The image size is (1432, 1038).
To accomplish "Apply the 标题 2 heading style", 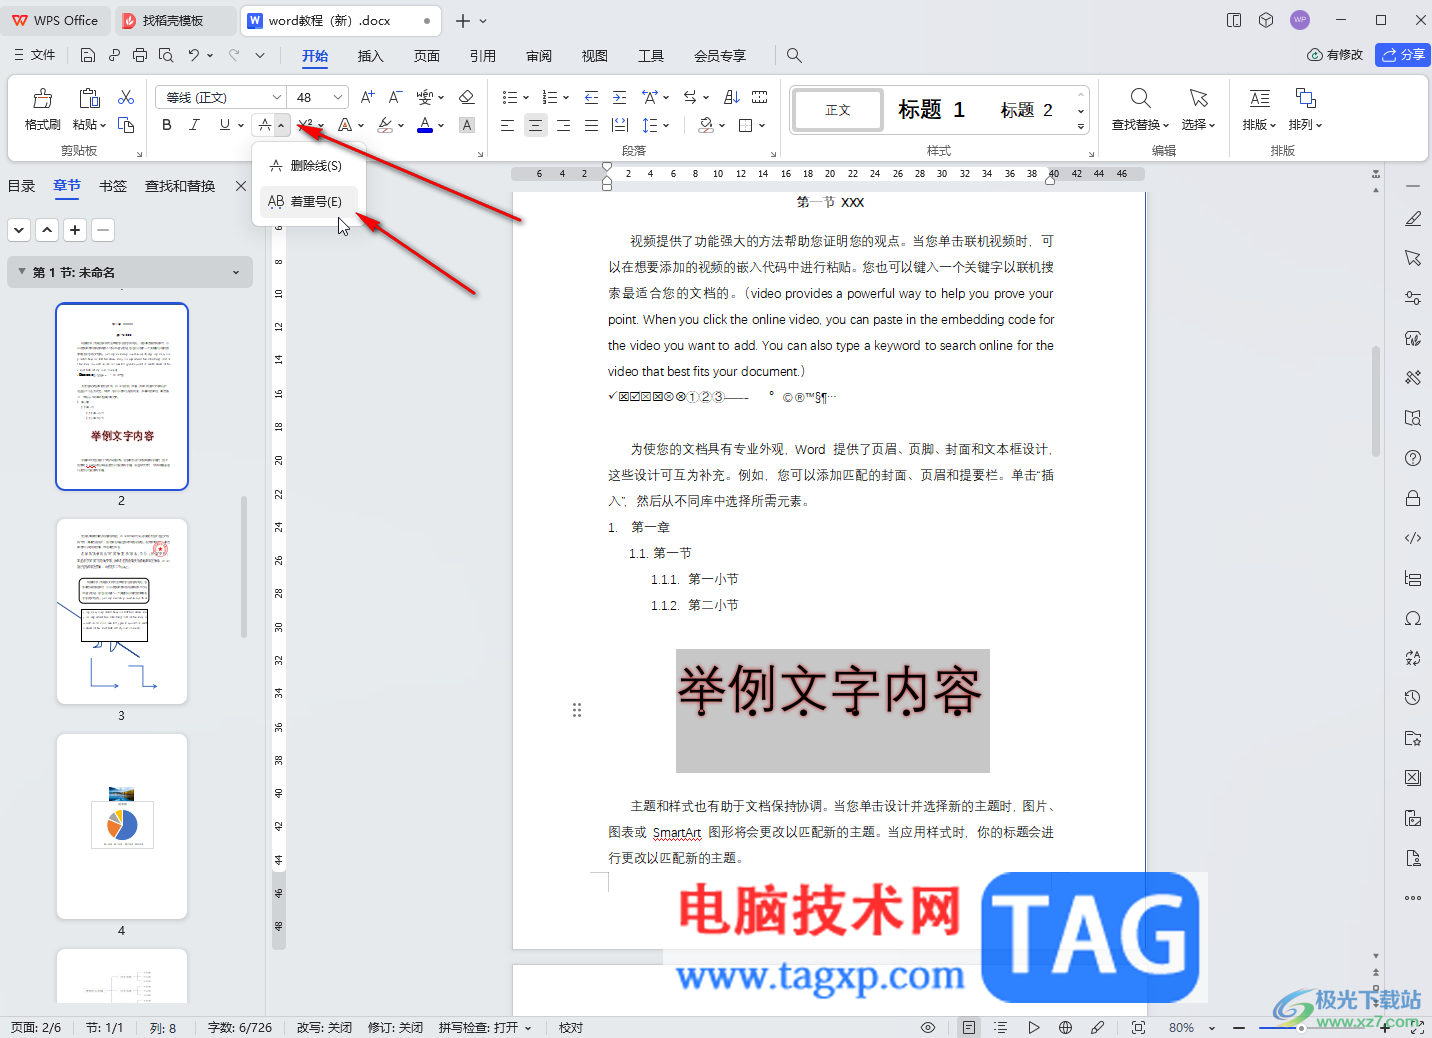I will 1026,110.
